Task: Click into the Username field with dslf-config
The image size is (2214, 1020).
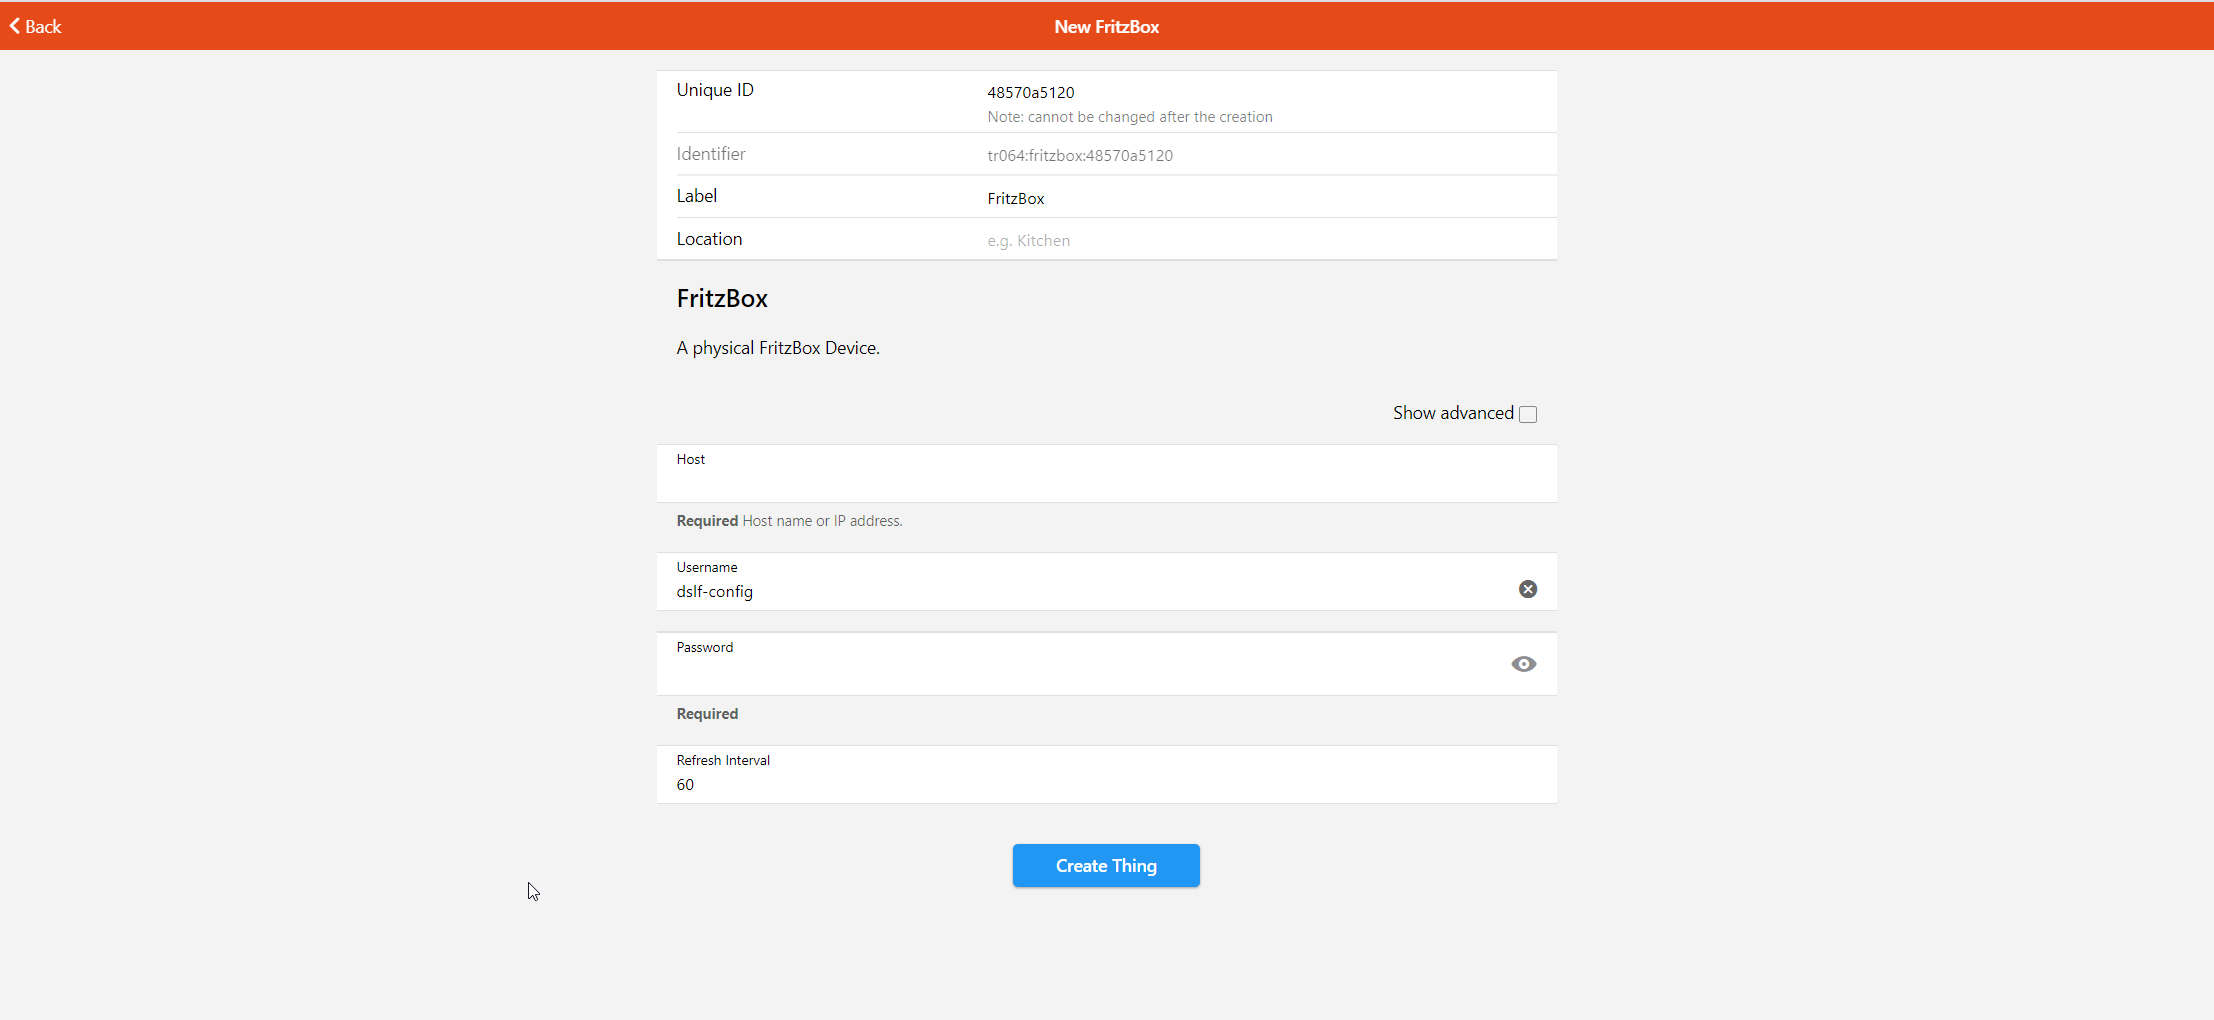Action: (x=1090, y=592)
